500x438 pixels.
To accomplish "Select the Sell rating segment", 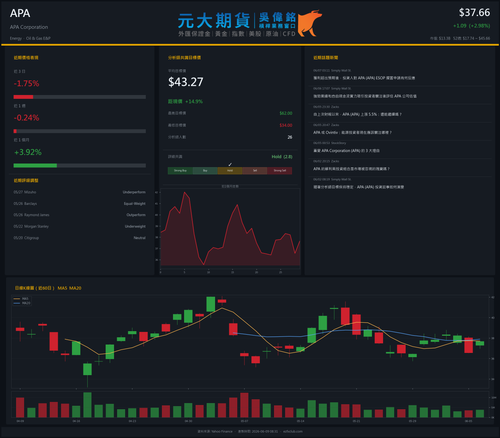I will (x=255, y=171).
